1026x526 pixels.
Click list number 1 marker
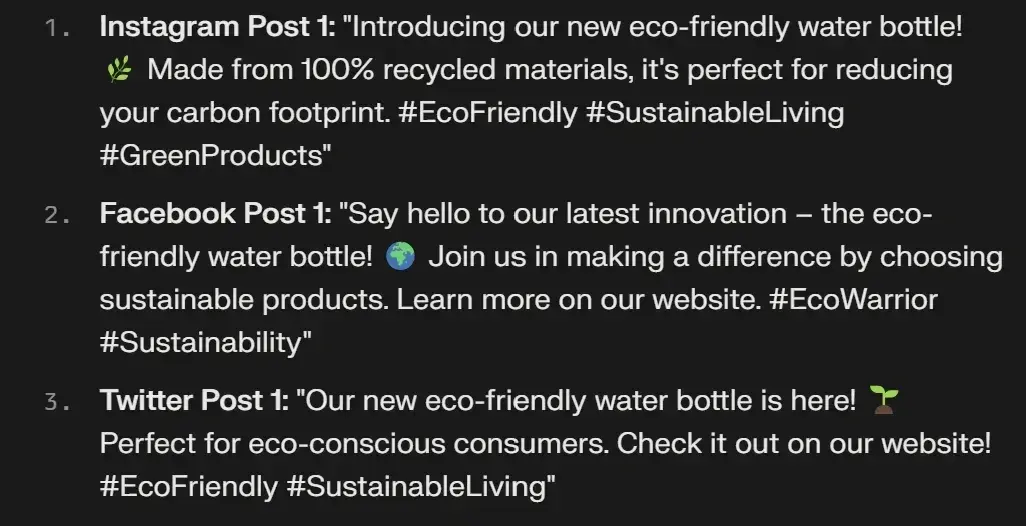pos(57,28)
